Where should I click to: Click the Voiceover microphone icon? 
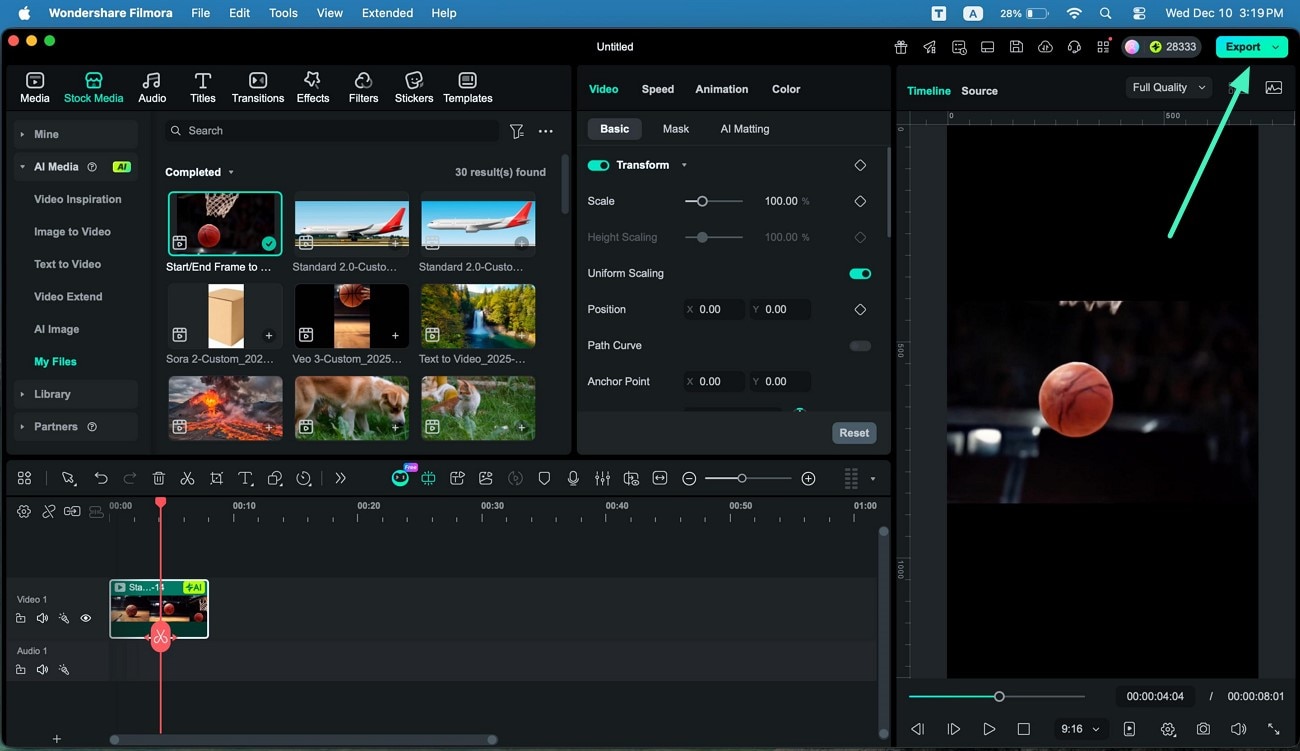[x=573, y=478]
